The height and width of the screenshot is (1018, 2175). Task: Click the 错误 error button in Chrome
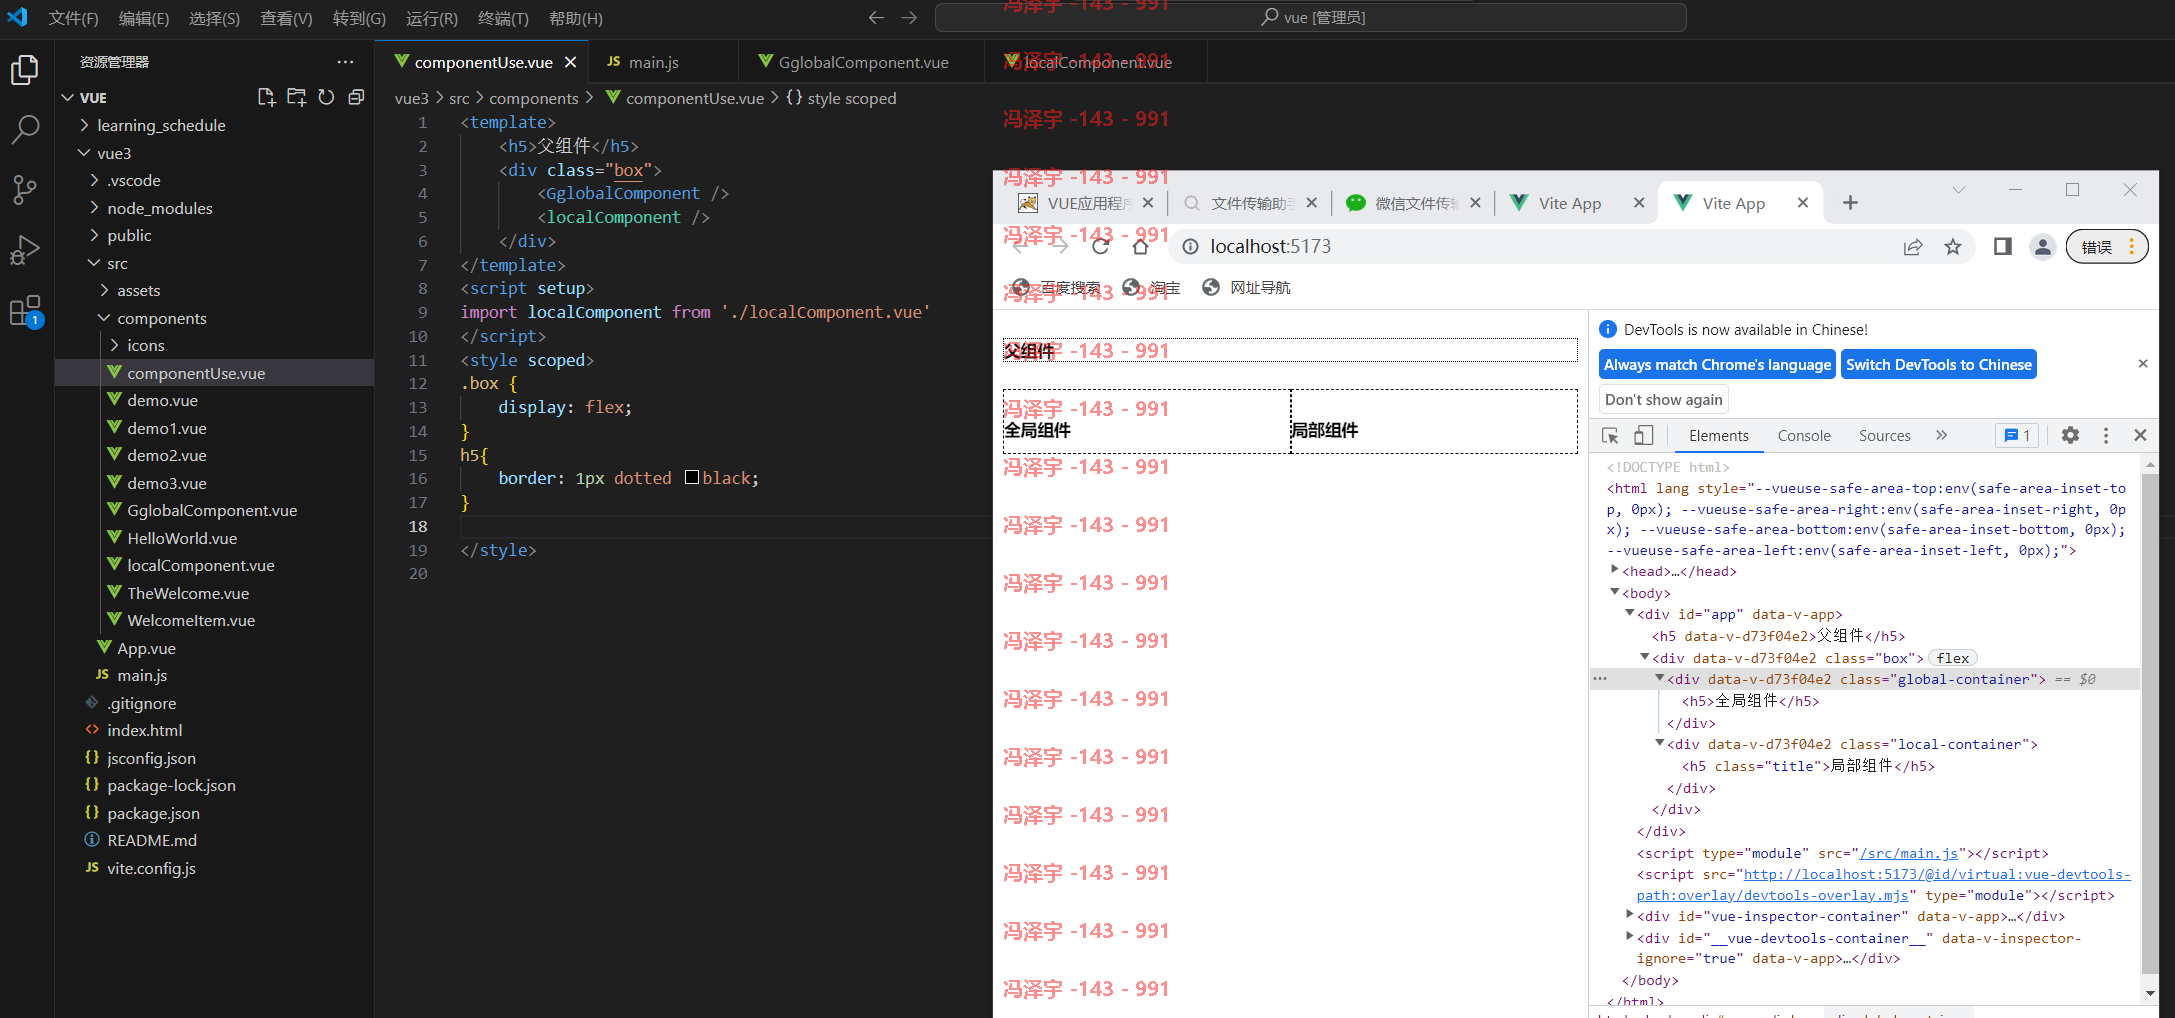pos(2106,247)
